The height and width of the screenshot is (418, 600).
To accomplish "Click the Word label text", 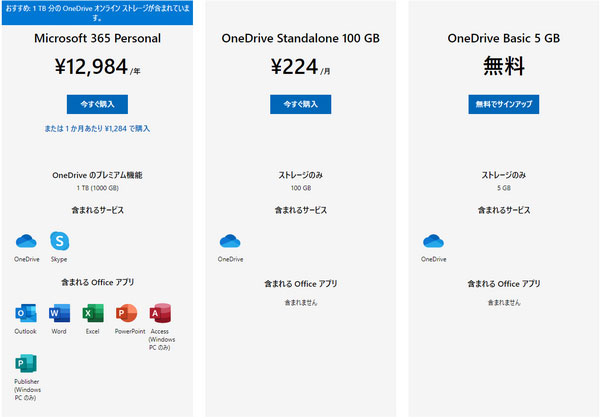I will (59, 331).
